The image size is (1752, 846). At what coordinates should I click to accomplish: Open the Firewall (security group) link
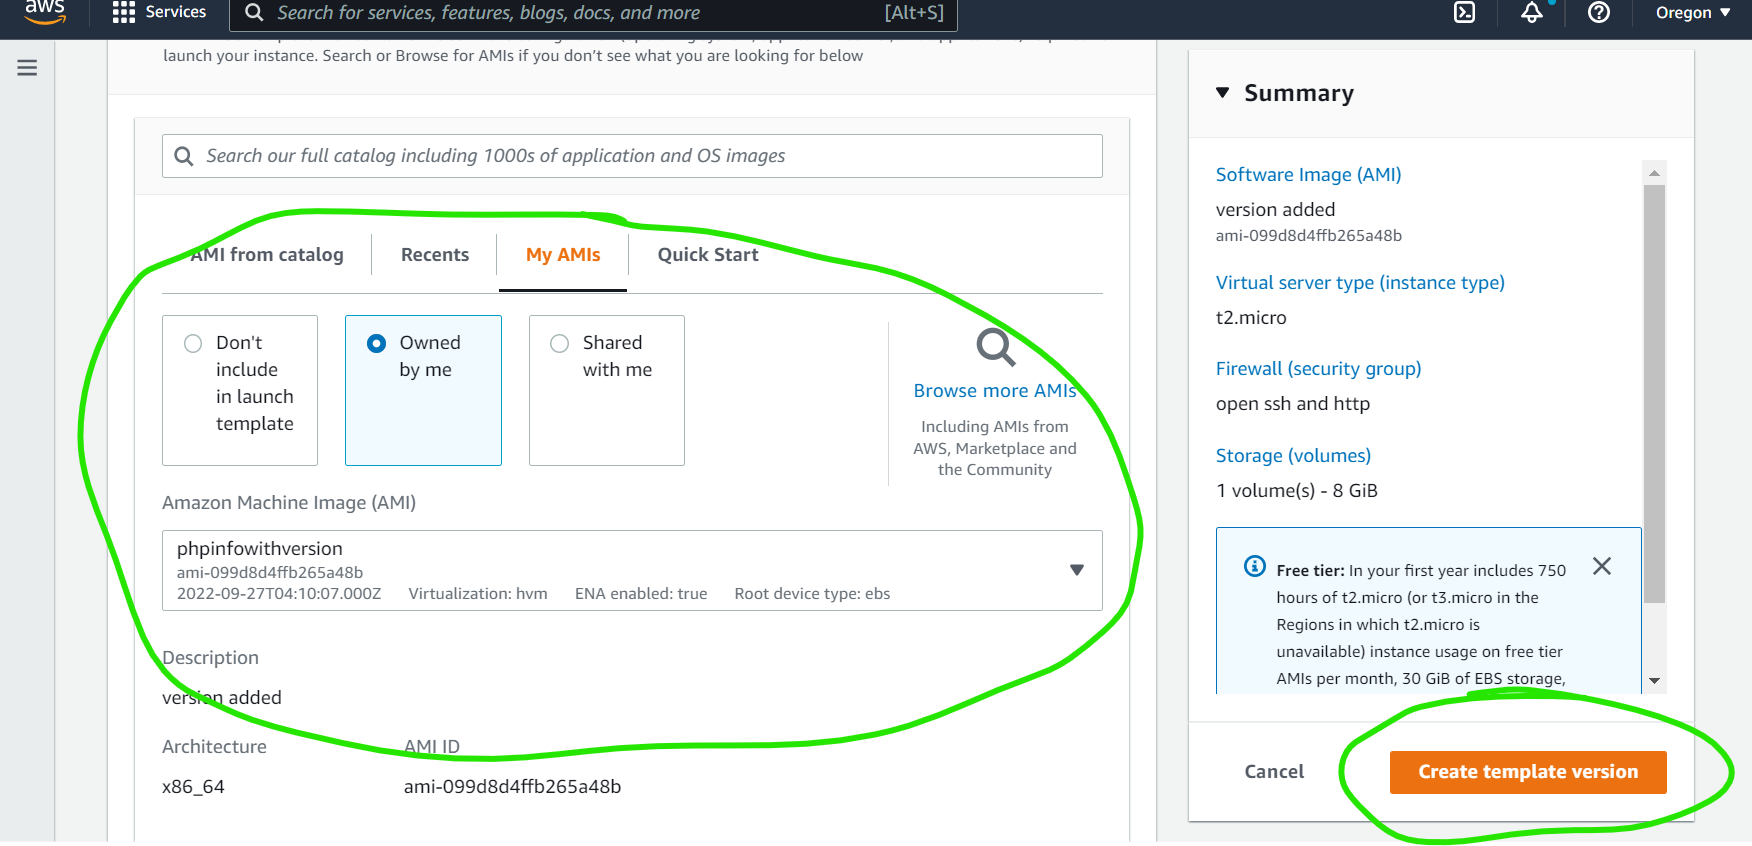tap(1318, 369)
